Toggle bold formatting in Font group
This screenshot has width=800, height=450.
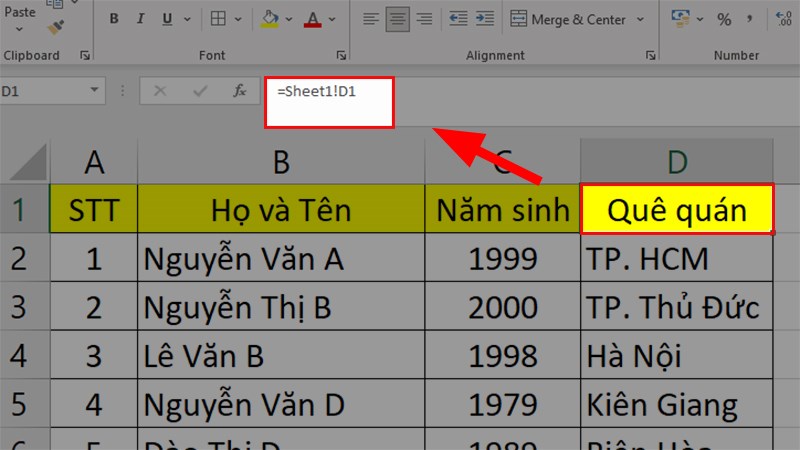click(x=113, y=19)
